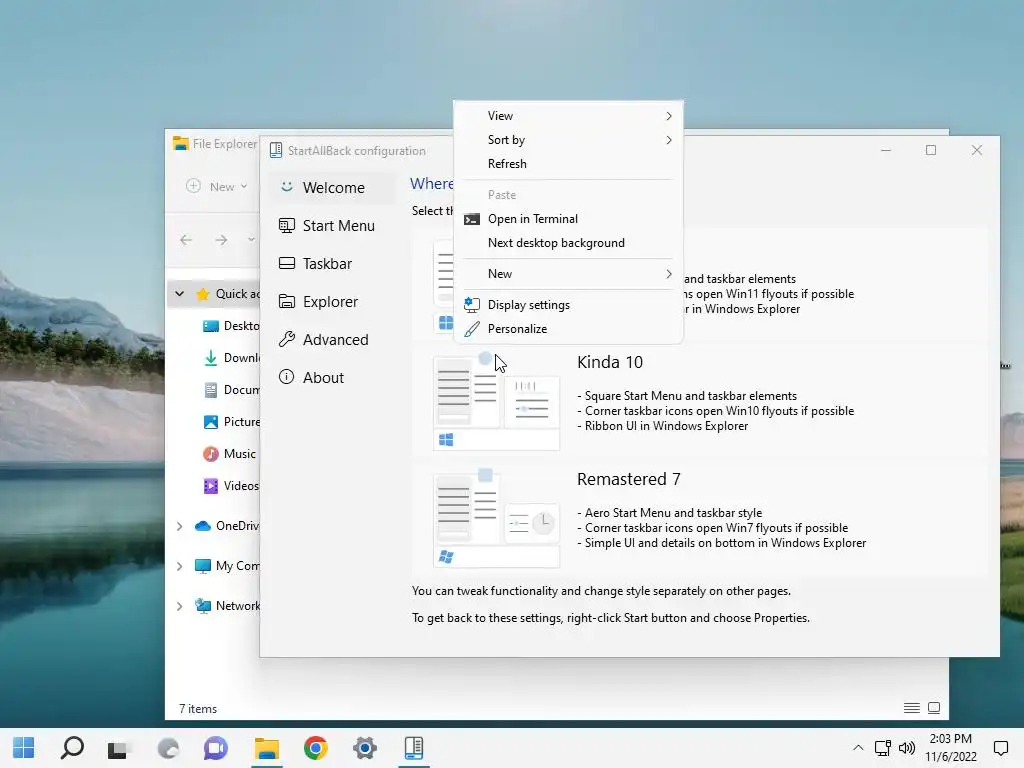
Task: Click the Terminal icon in context menu
Action: click(x=472, y=219)
